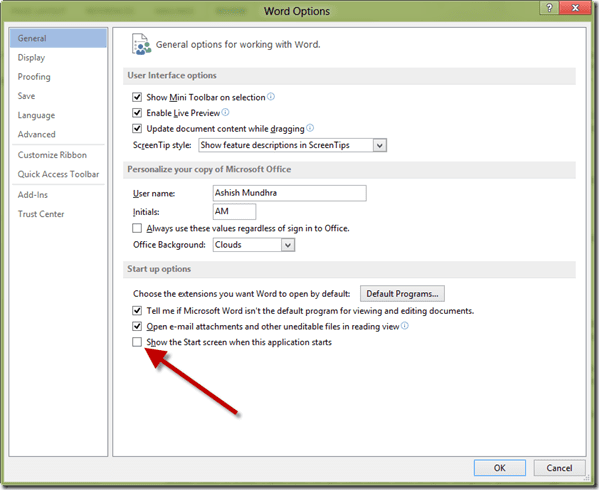Select the General category
599x490 pixels.
tap(58, 38)
